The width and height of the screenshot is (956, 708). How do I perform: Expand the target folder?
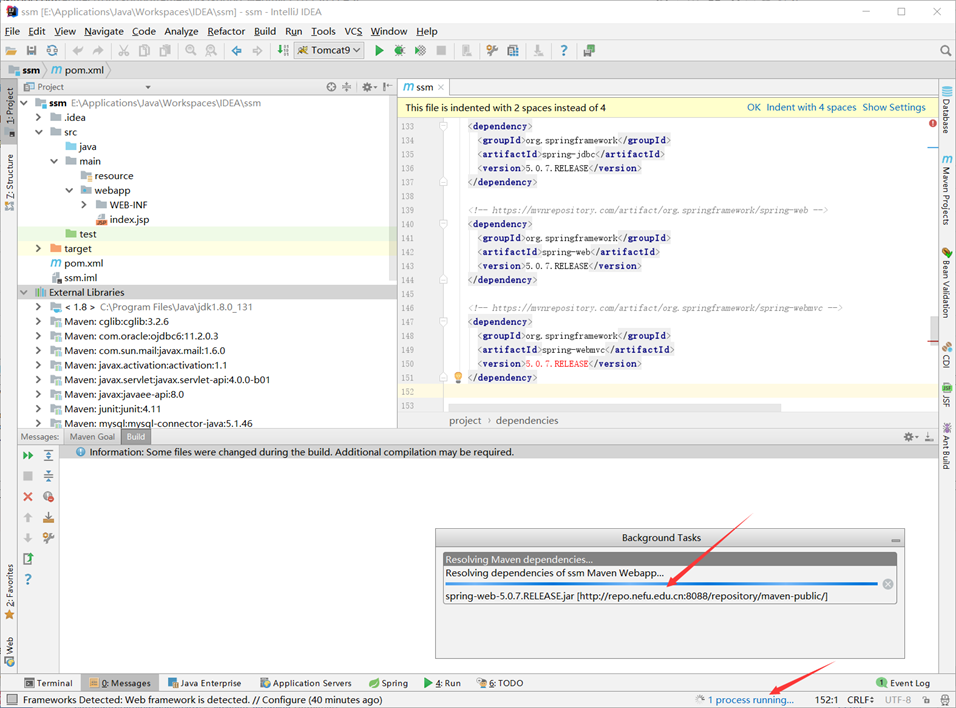click(x=38, y=248)
